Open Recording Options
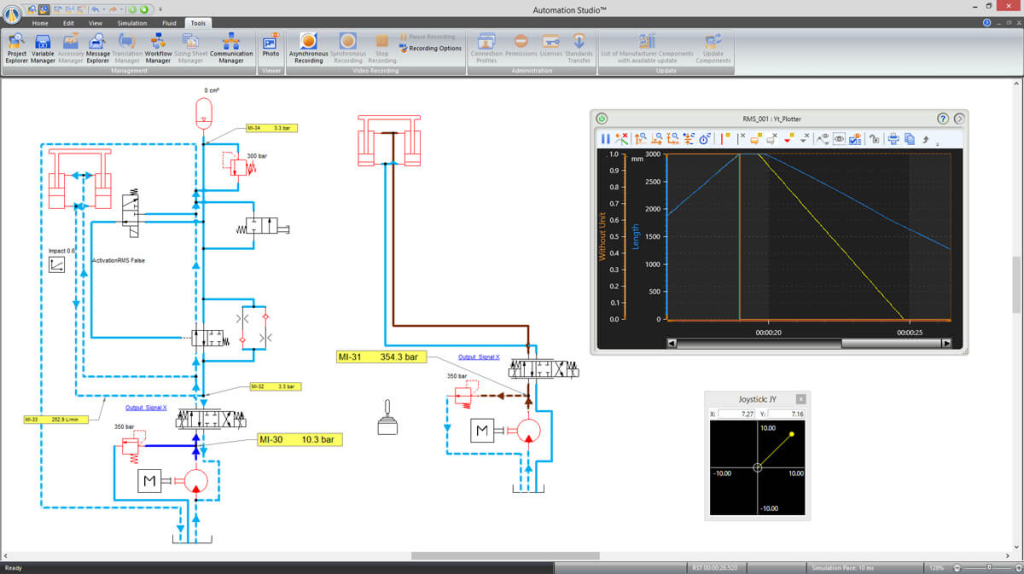Screen dimensions: 1024x574 coord(430,48)
